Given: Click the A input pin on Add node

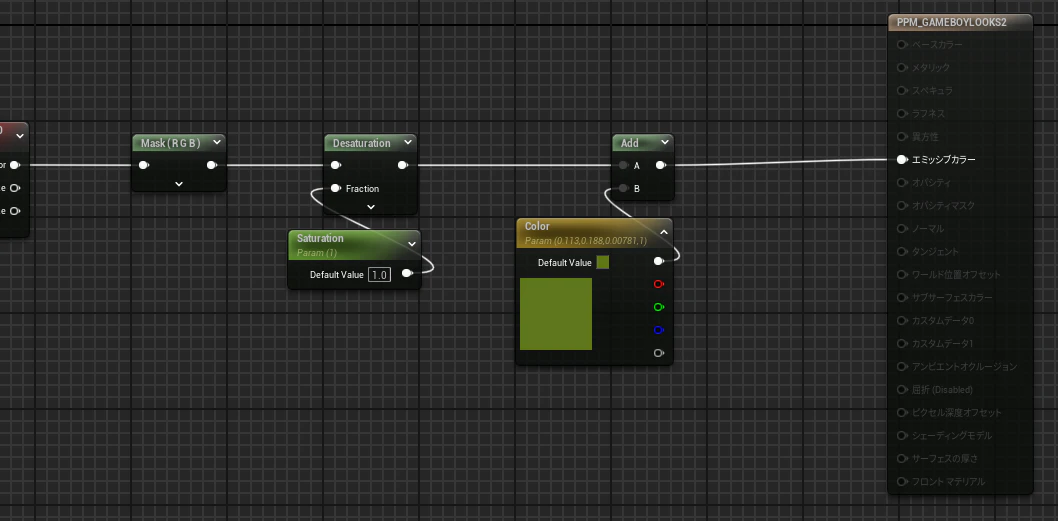Looking at the screenshot, I should pos(623,165).
